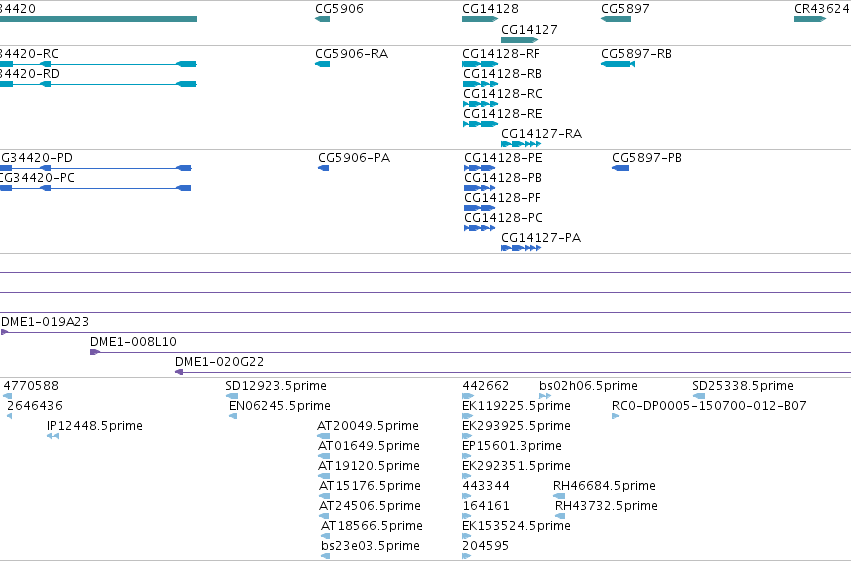Select EST AT01649.5prime
Viewport: 851px width, 561px height.
click(323, 456)
